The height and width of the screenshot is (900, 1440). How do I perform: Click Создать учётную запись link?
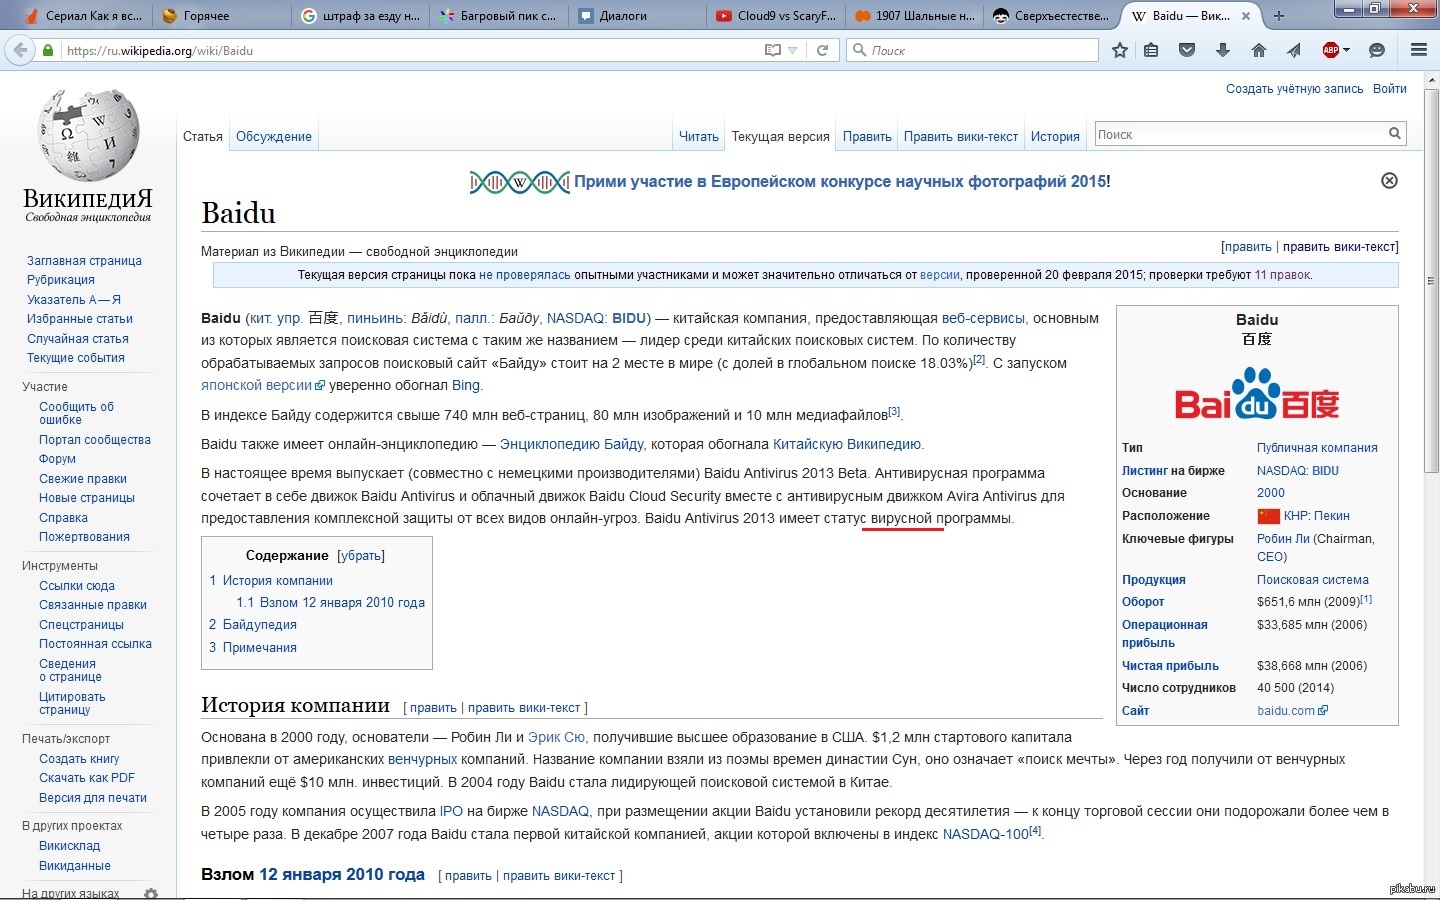[1295, 89]
